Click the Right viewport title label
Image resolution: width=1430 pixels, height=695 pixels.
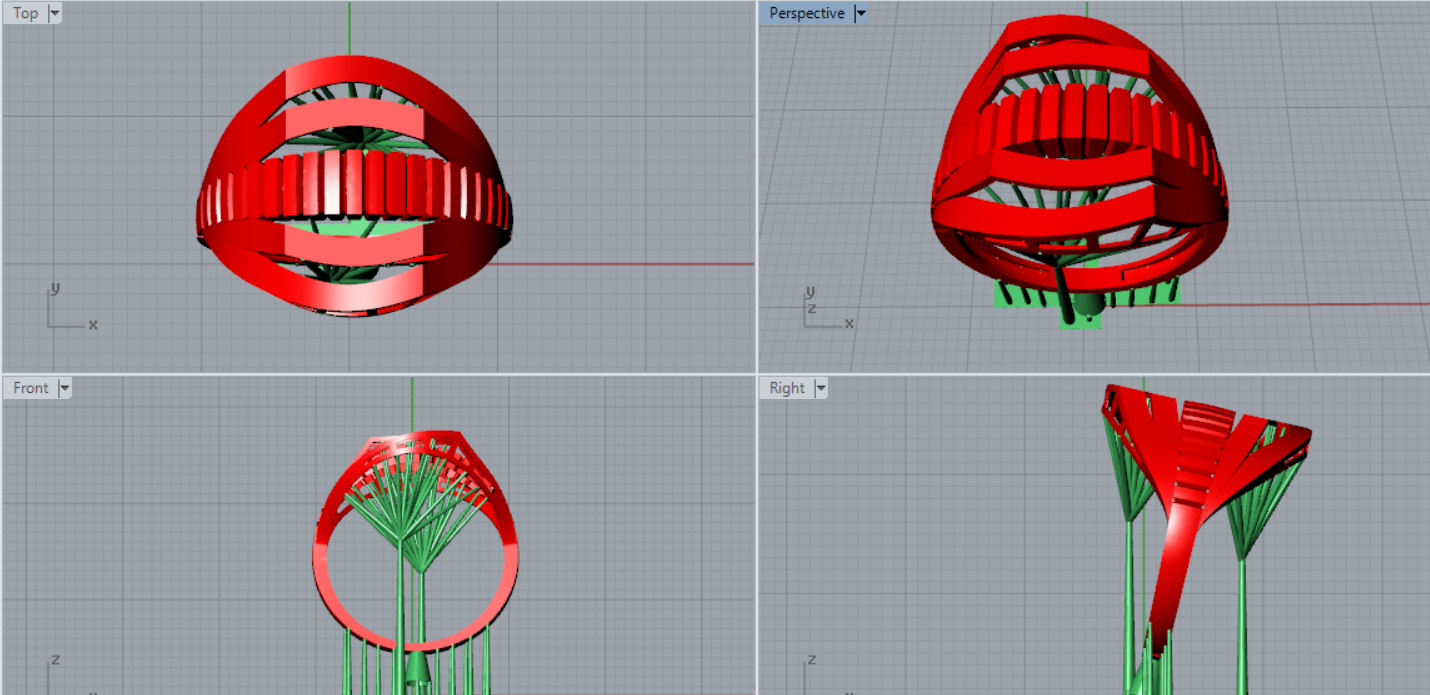[x=787, y=388]
